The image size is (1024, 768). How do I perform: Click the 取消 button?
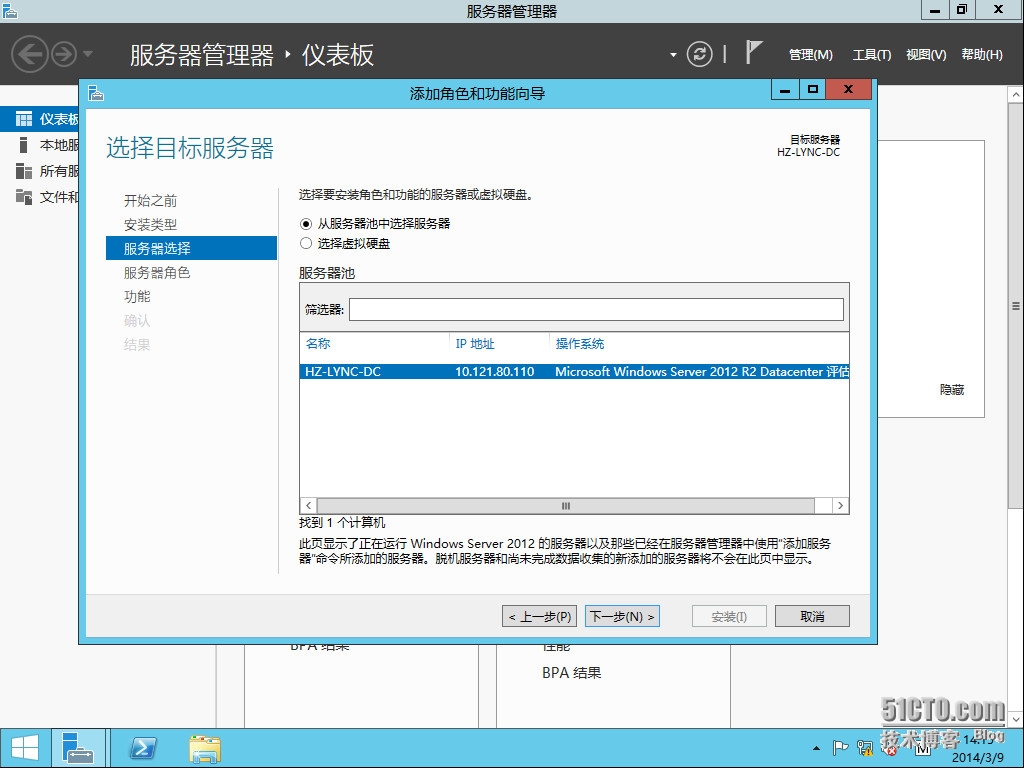click(x=812, y=616)
